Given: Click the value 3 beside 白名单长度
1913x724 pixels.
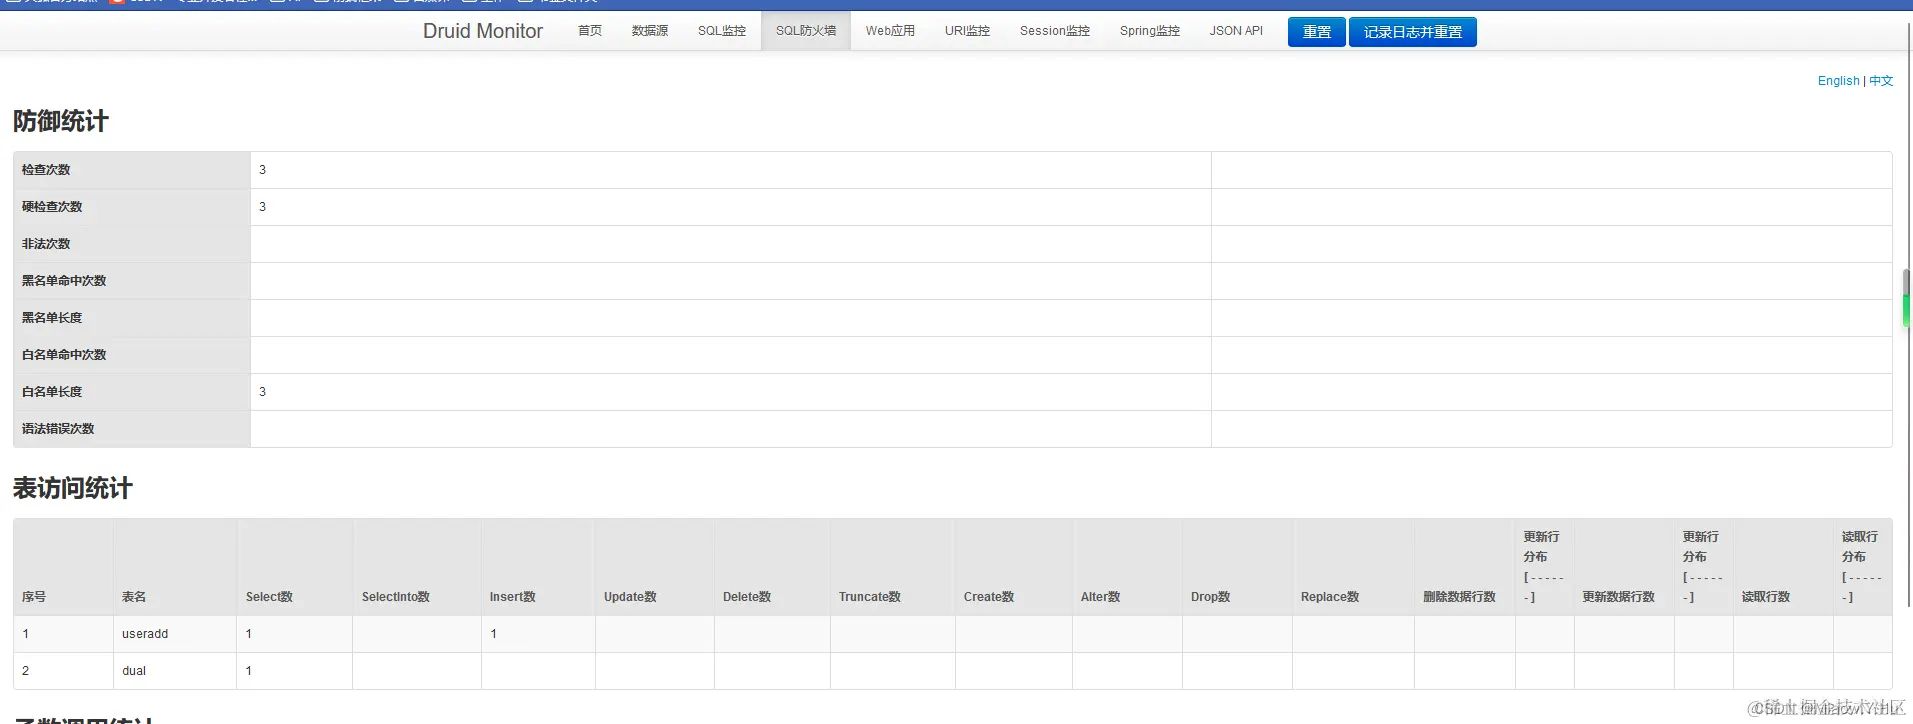Looking at the screenshot, I should point(262,392).
